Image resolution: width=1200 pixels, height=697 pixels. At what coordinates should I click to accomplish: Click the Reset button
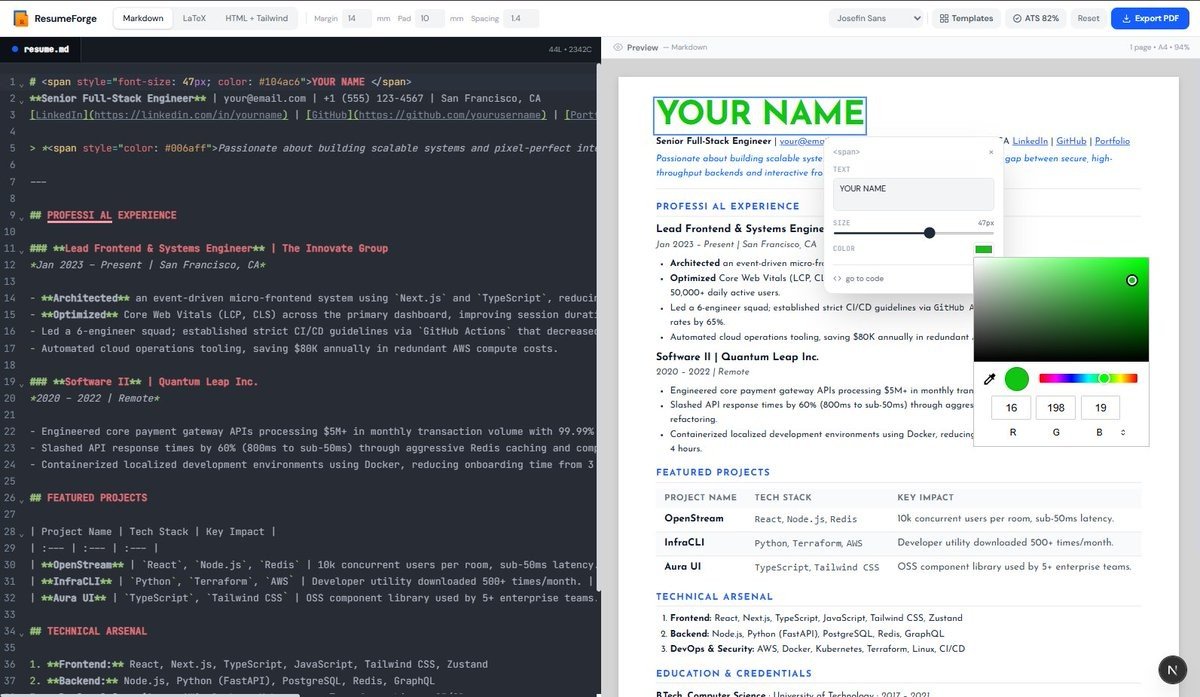[1088, 18]
